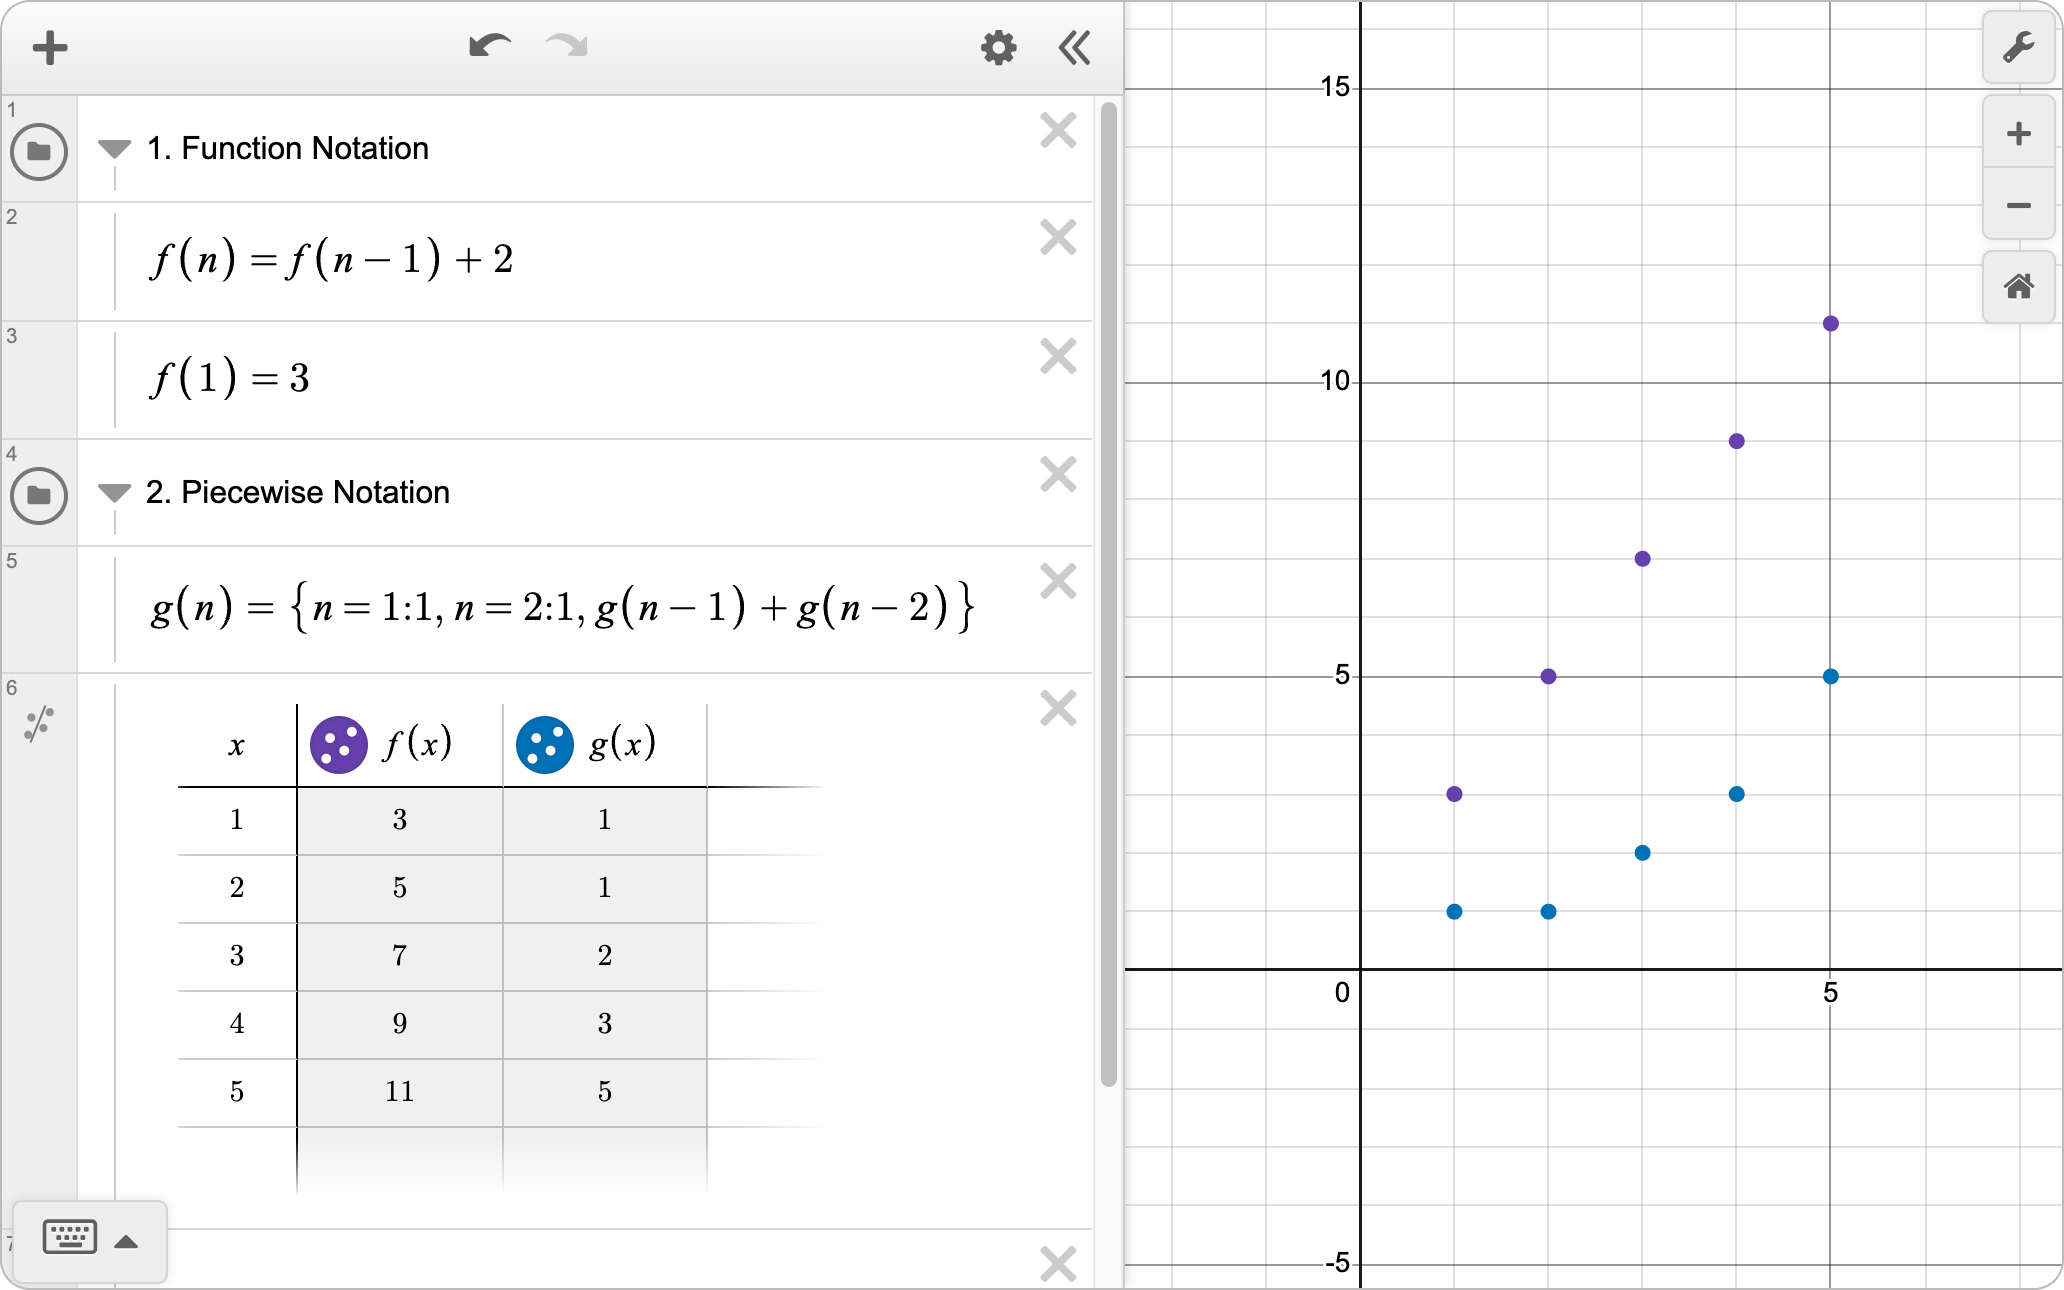Viewport: 2064px width, 1290px height.
Task: Undo the last action
Action: tap(489, 46)
